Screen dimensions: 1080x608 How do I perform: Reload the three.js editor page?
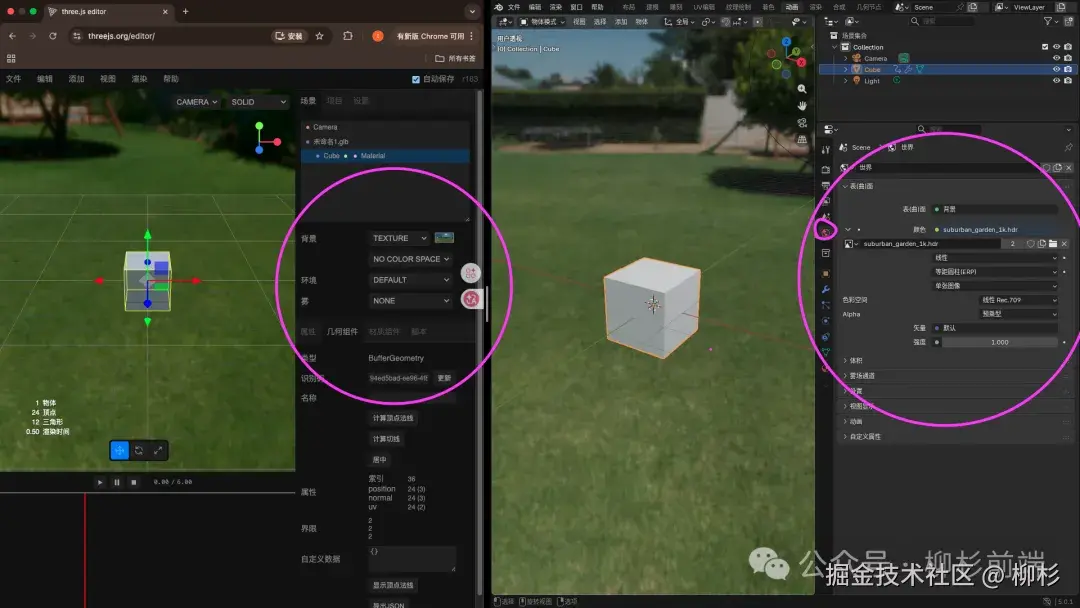tap(52, 36)
